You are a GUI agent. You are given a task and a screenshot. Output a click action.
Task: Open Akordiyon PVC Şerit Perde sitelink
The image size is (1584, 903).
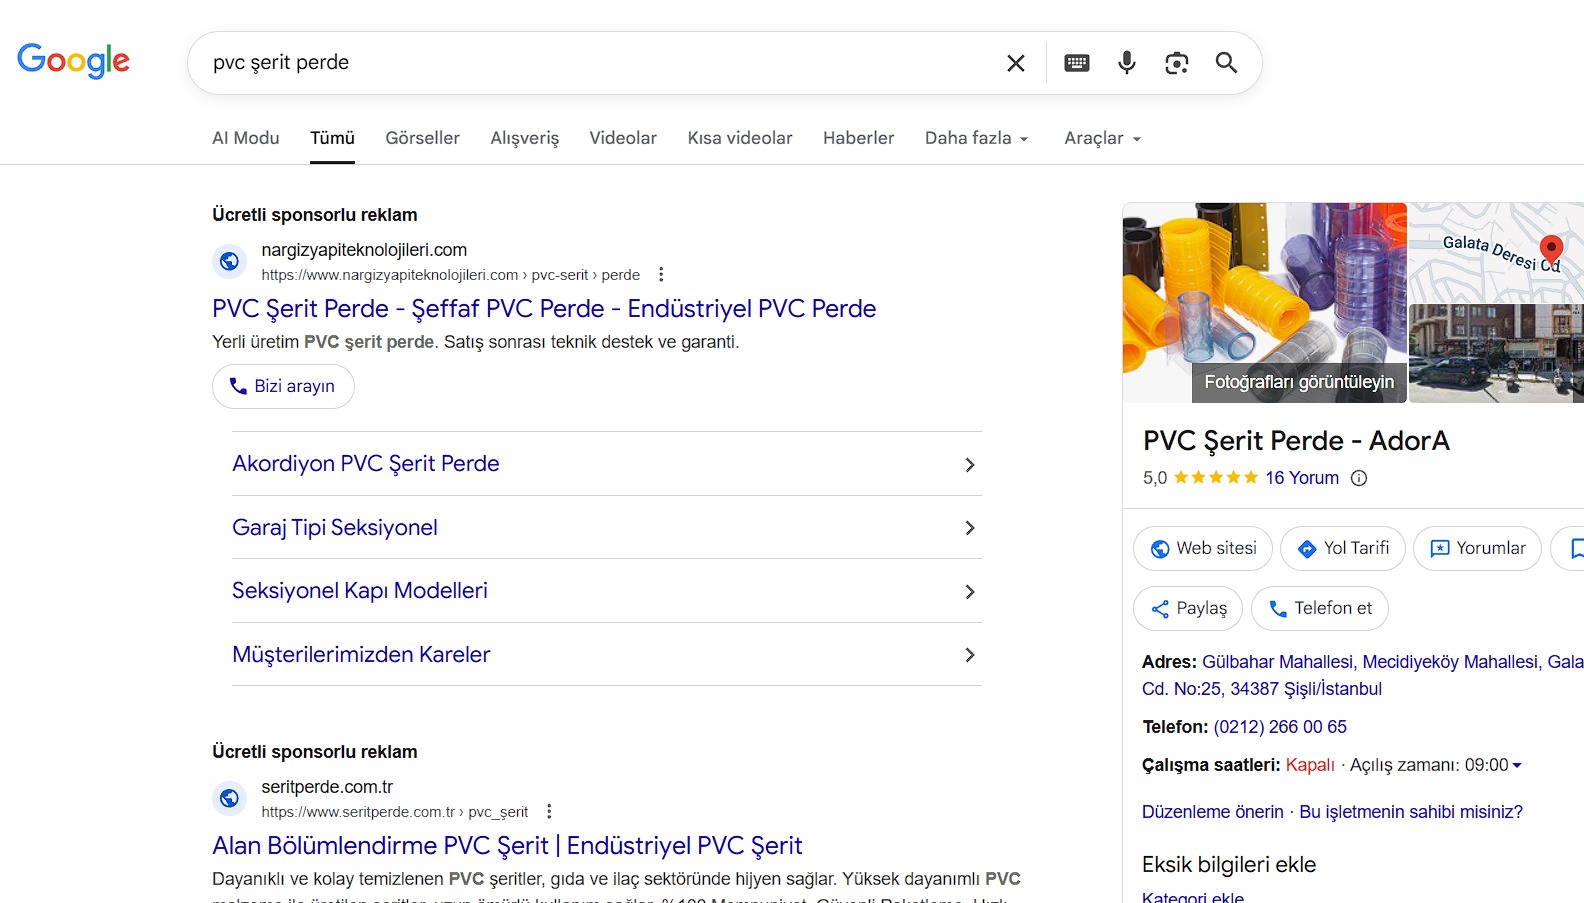point(366,464)
